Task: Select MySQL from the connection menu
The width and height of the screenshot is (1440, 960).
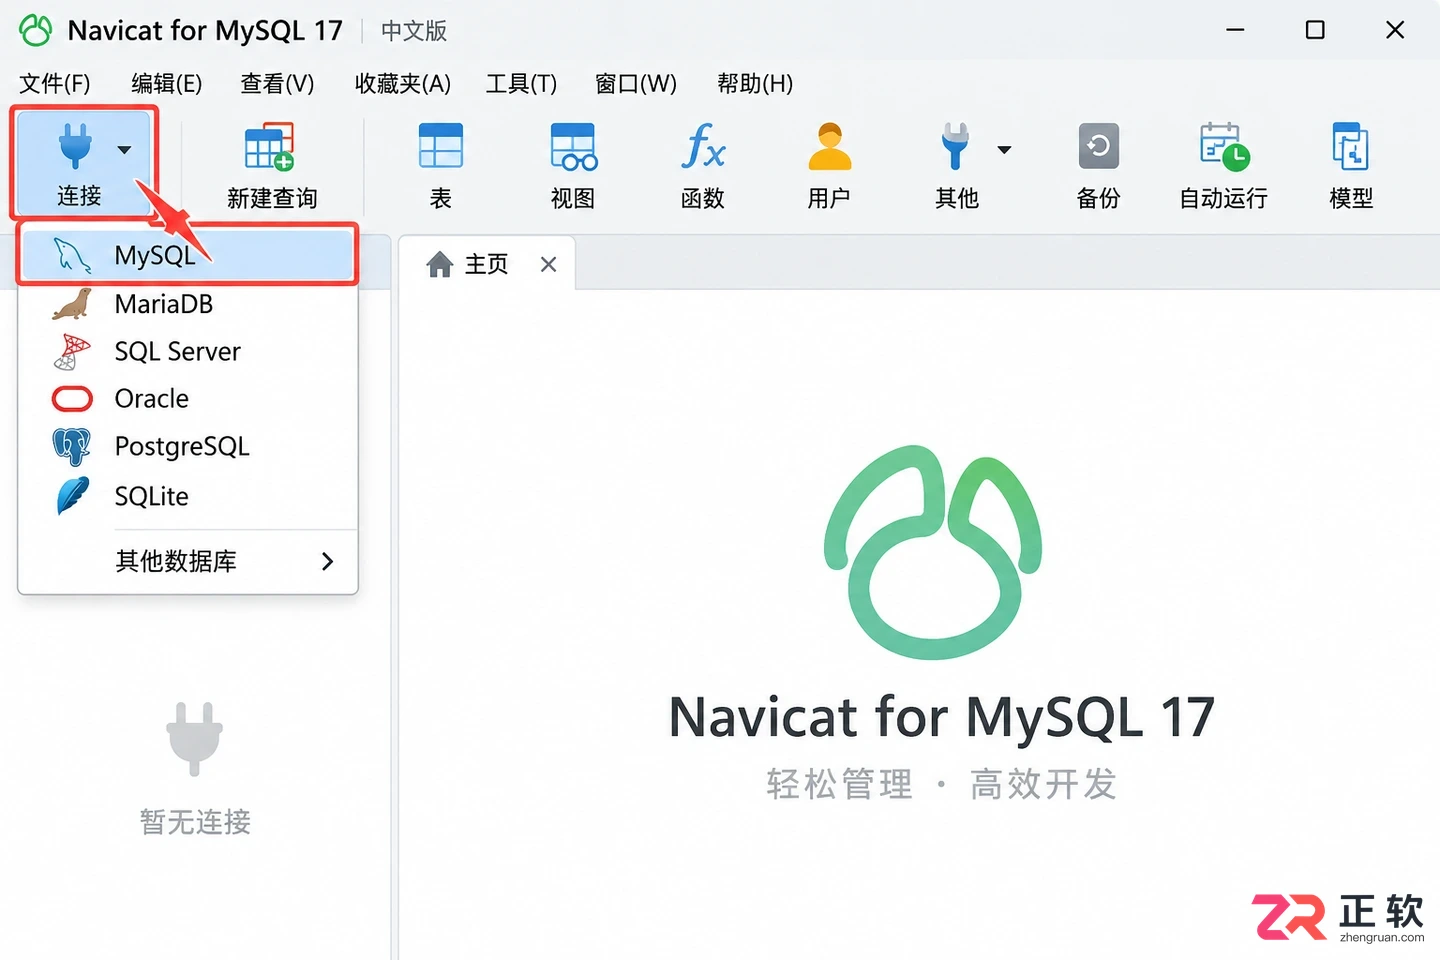Action: (x=188, y=255)
